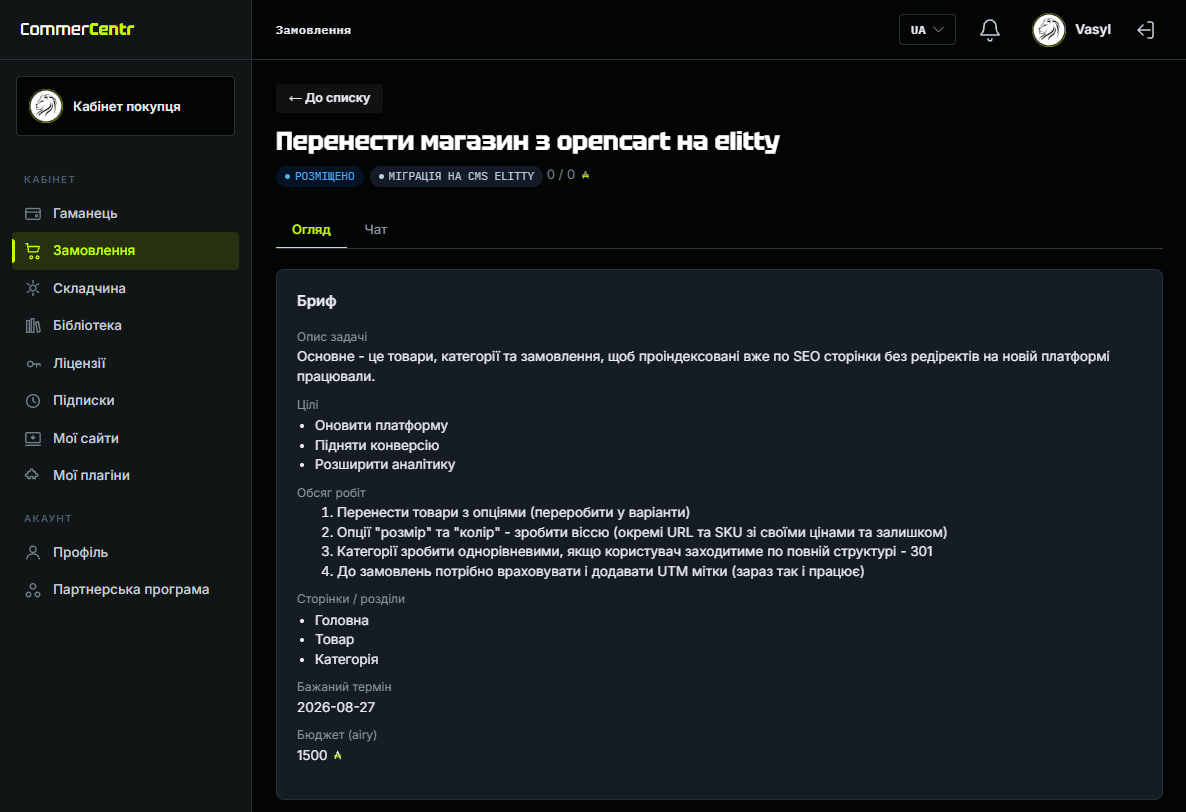Image resolution: width=1186 pixels, height=812 pixels.
Task: Open the UA language dropdown
Action: click(927, 29)
